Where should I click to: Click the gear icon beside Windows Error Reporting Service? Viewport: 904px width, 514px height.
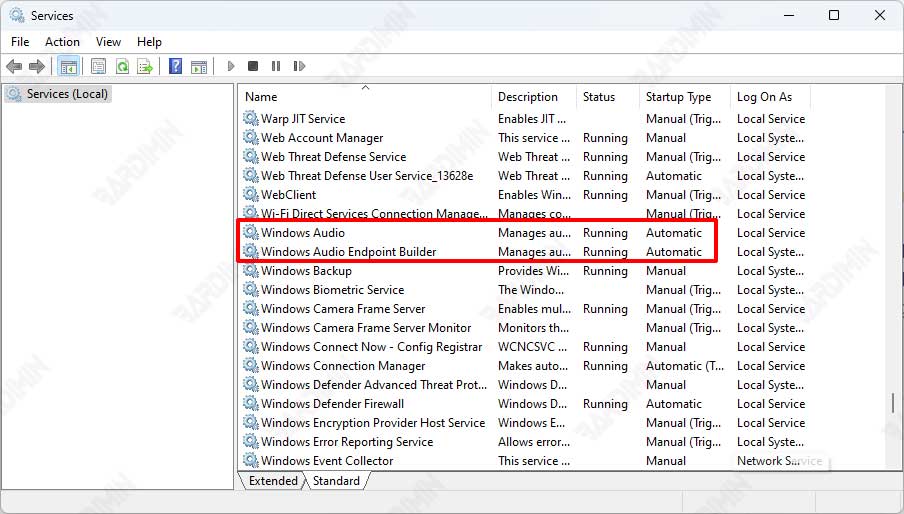tap(251, 441)
